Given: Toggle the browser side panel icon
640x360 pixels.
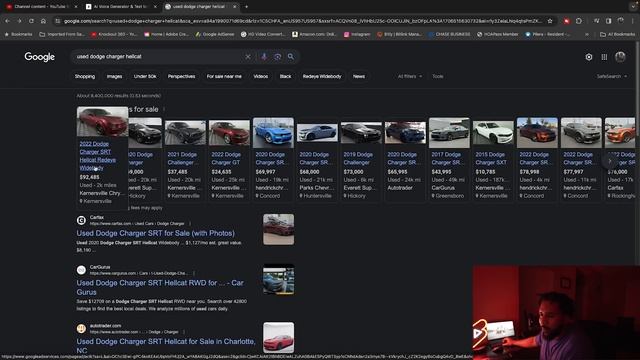Looking at the screenshot, I should [x=609, y=21].
